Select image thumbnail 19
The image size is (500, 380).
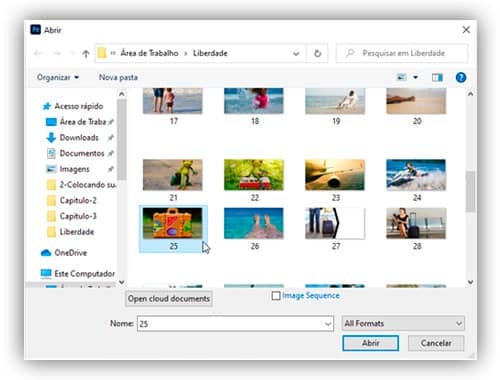[335, 101]
